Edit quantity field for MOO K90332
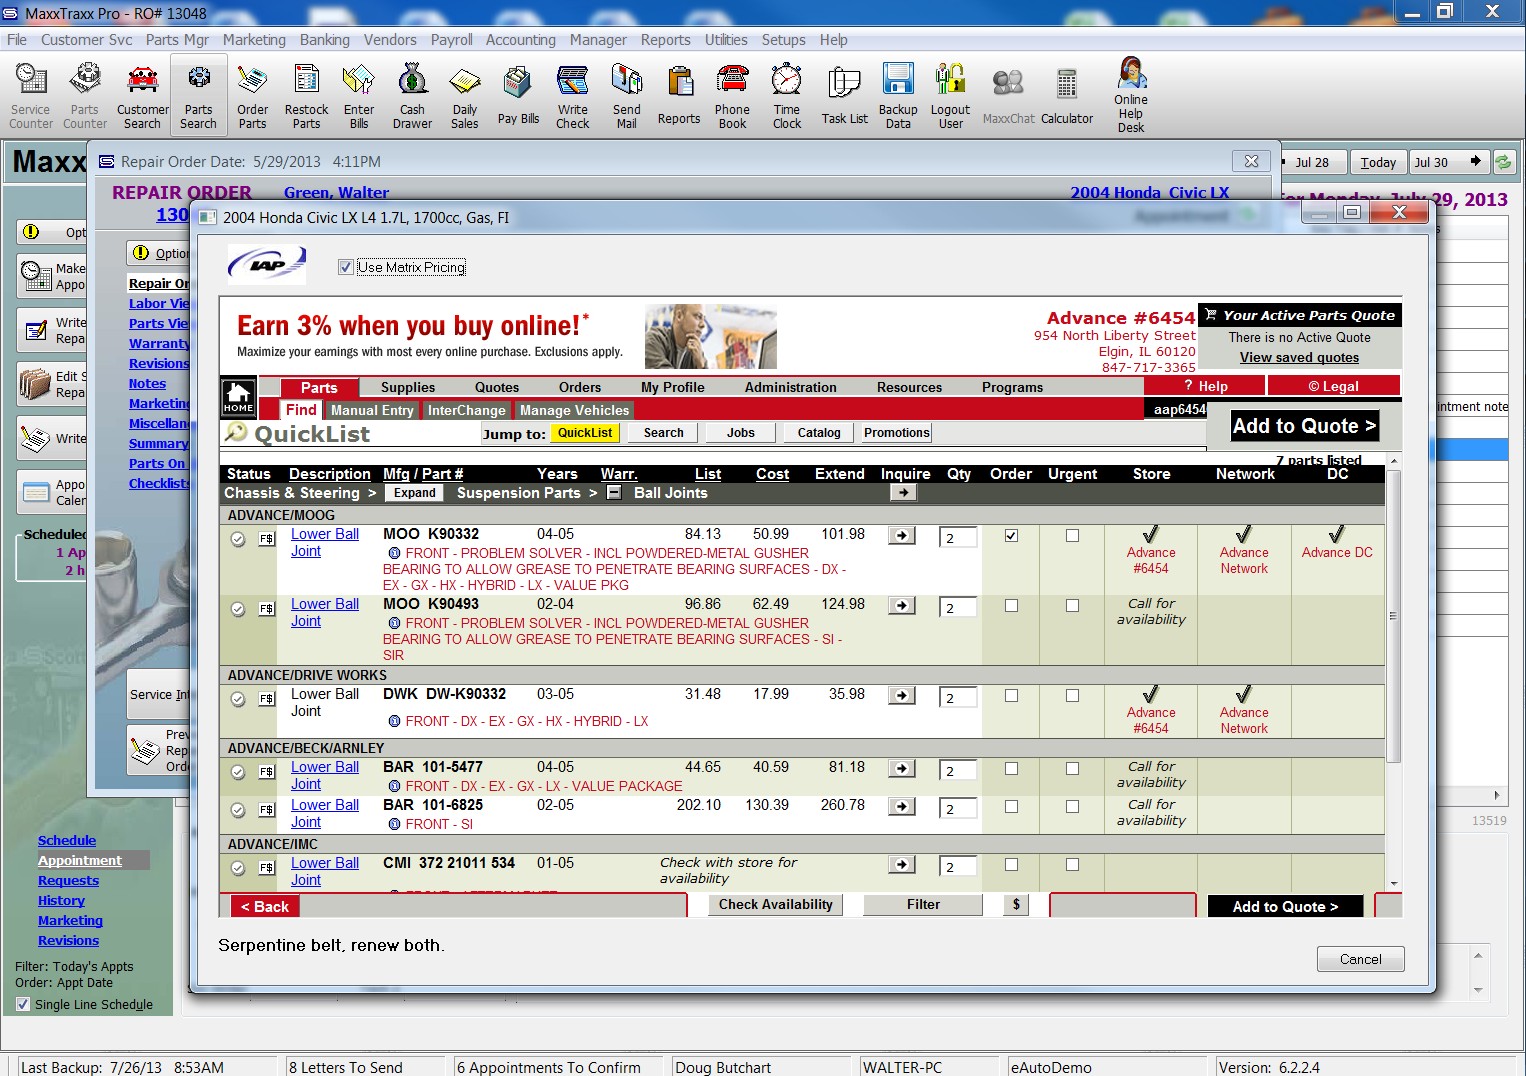Screen dimensions: 1526x1076 pyautogui.click(x=957, y=538)
